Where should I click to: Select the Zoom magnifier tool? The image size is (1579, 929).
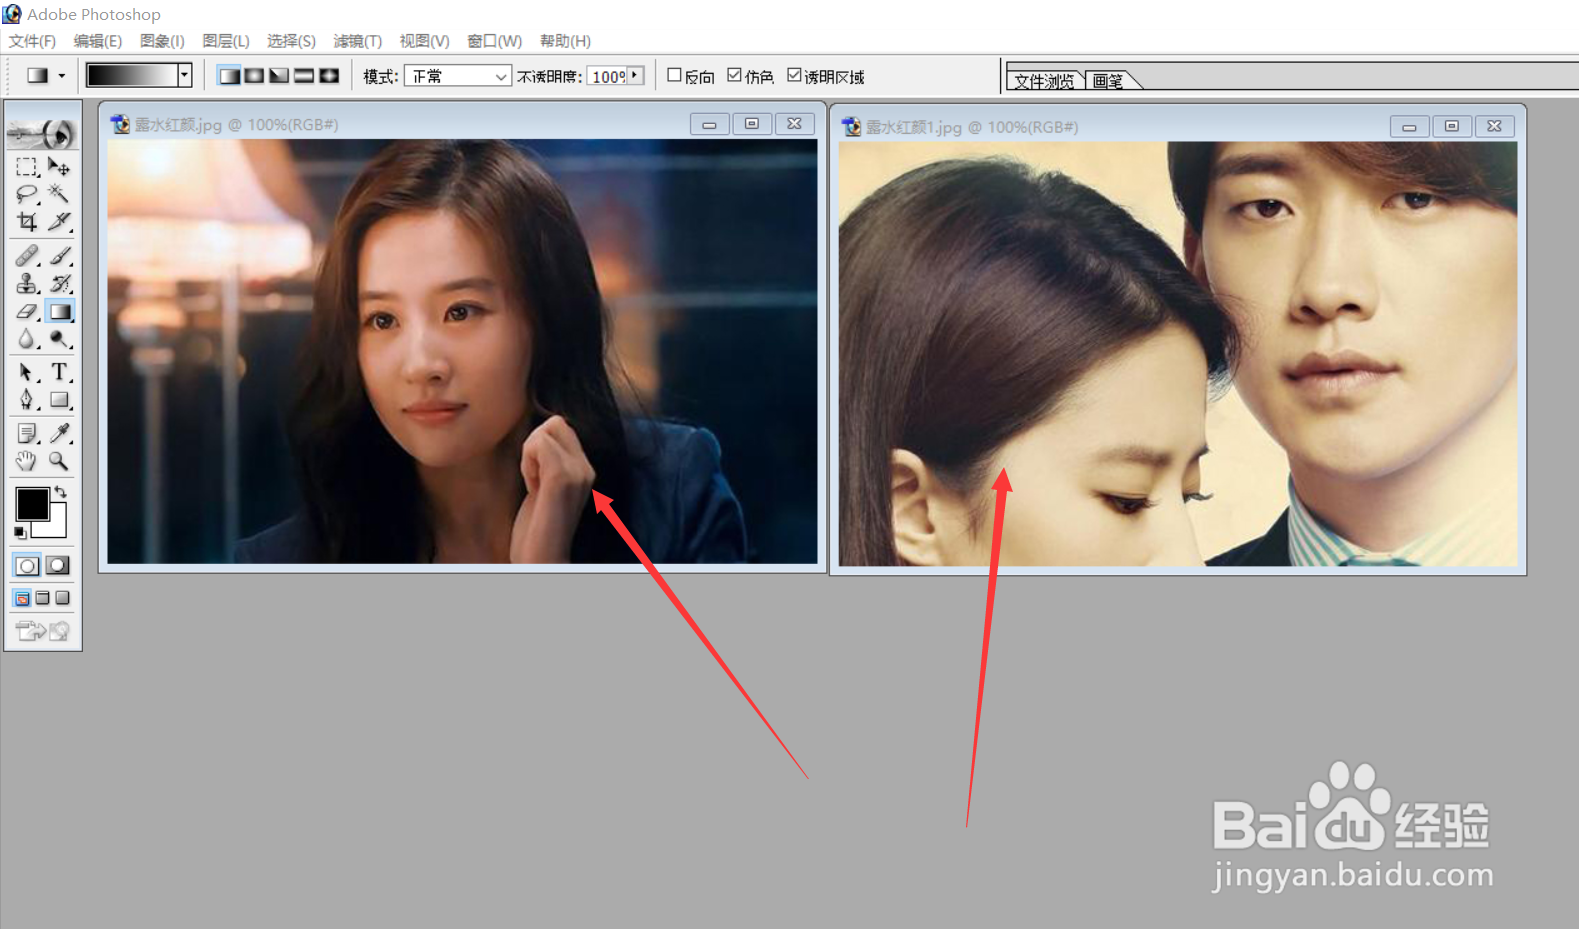click(59, 461)
